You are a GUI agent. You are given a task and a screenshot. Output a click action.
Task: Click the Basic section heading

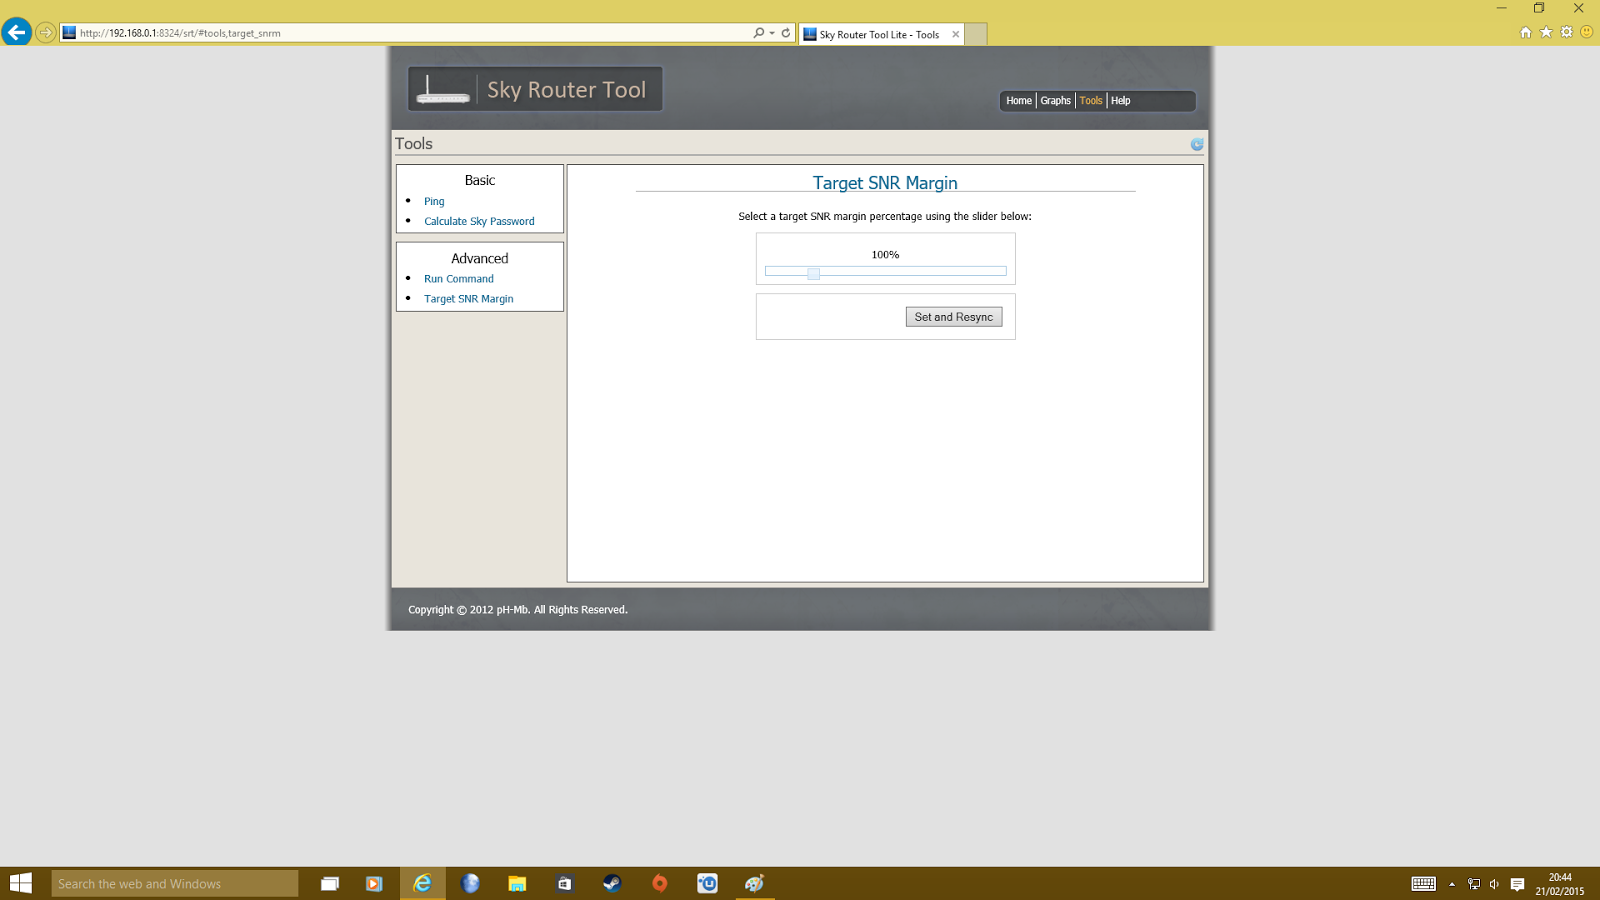tap(480, 180)
